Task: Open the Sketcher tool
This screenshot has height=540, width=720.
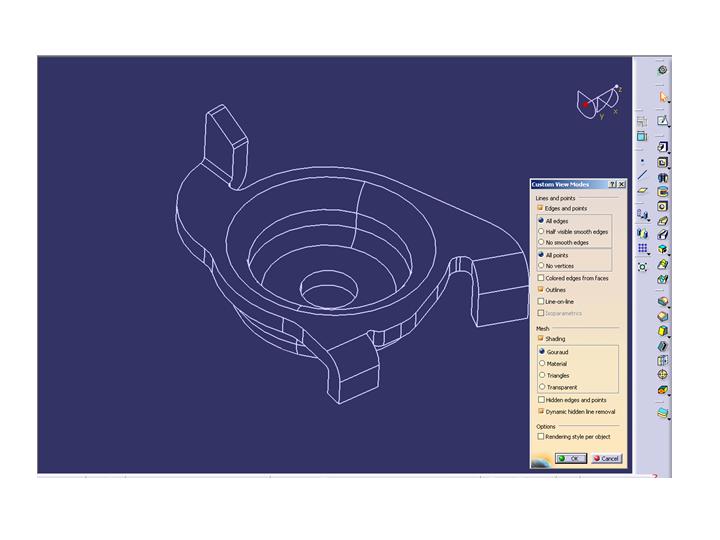Action: coord(662,121)
